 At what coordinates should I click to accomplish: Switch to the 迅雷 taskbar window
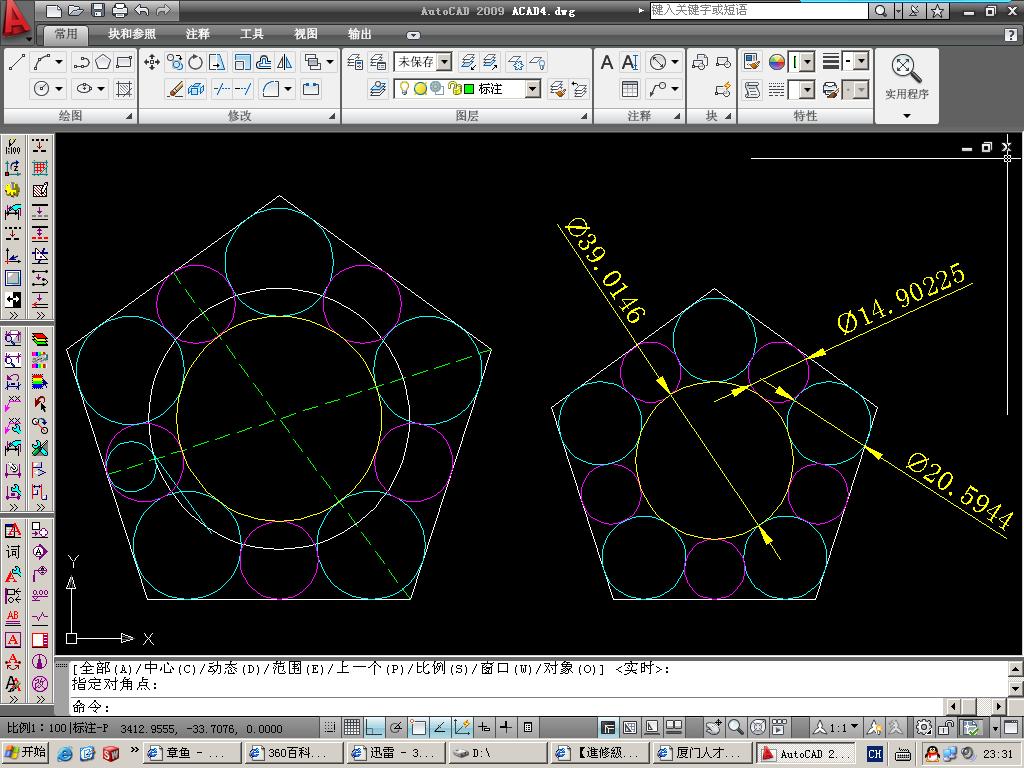(395, 754)
